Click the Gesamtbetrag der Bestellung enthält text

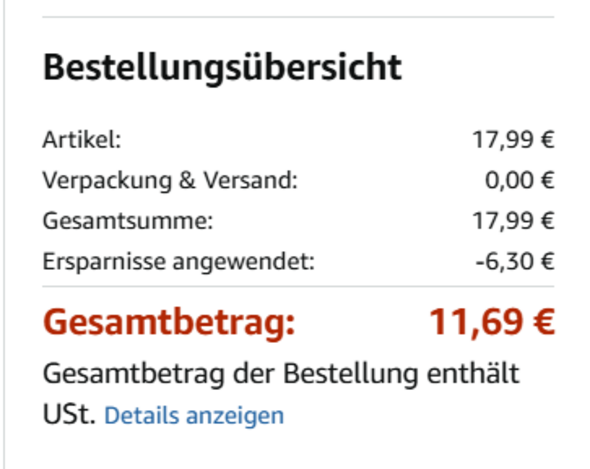pos(281,374)
